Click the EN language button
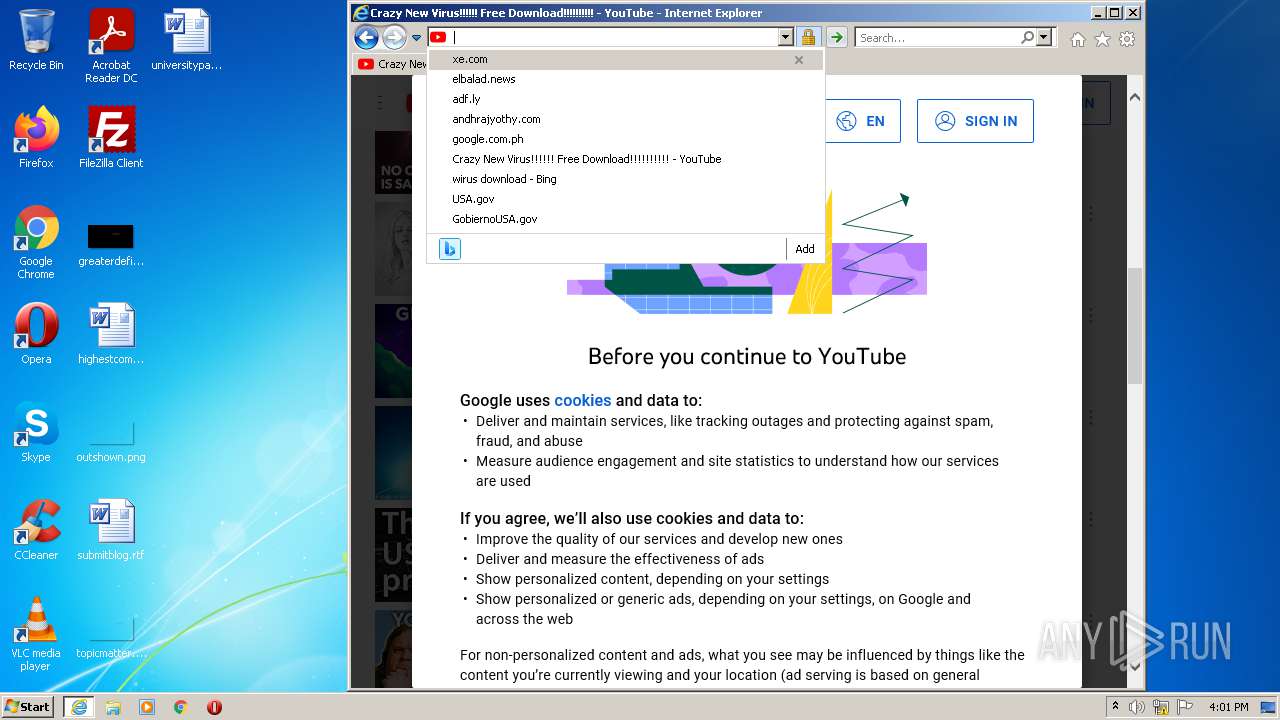The image size is (1280, 720). [x=861, y=121]
